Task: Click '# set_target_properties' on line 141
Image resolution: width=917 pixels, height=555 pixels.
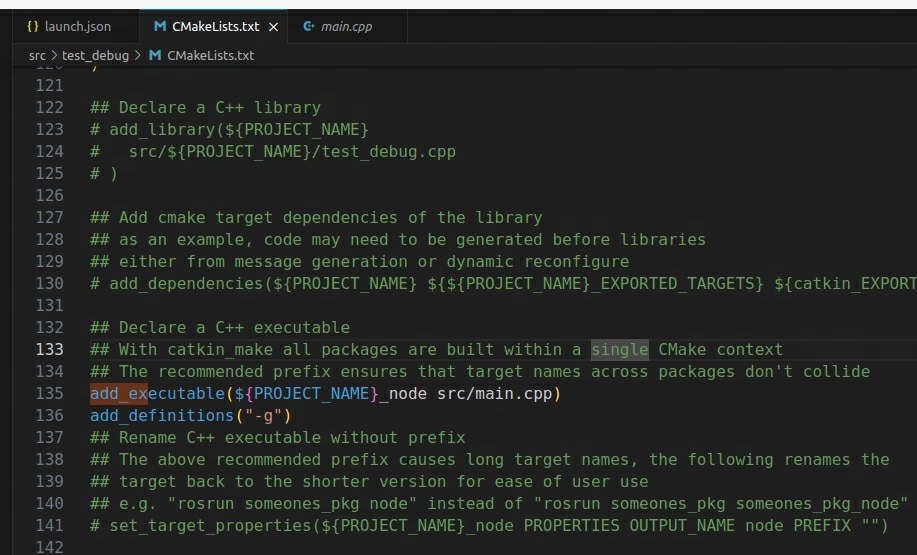Action: [x=201, y=526]
